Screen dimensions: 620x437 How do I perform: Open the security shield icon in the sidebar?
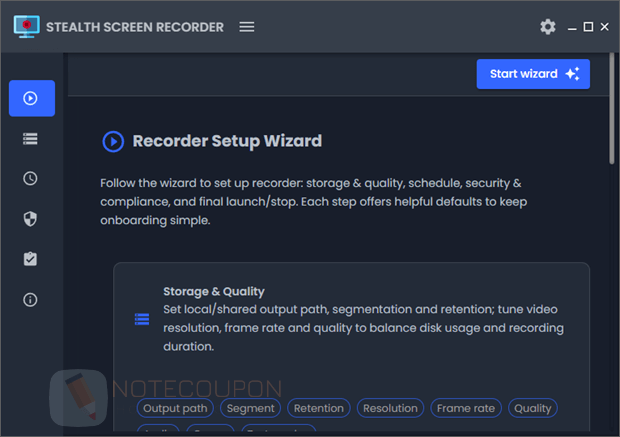point(30,219)
